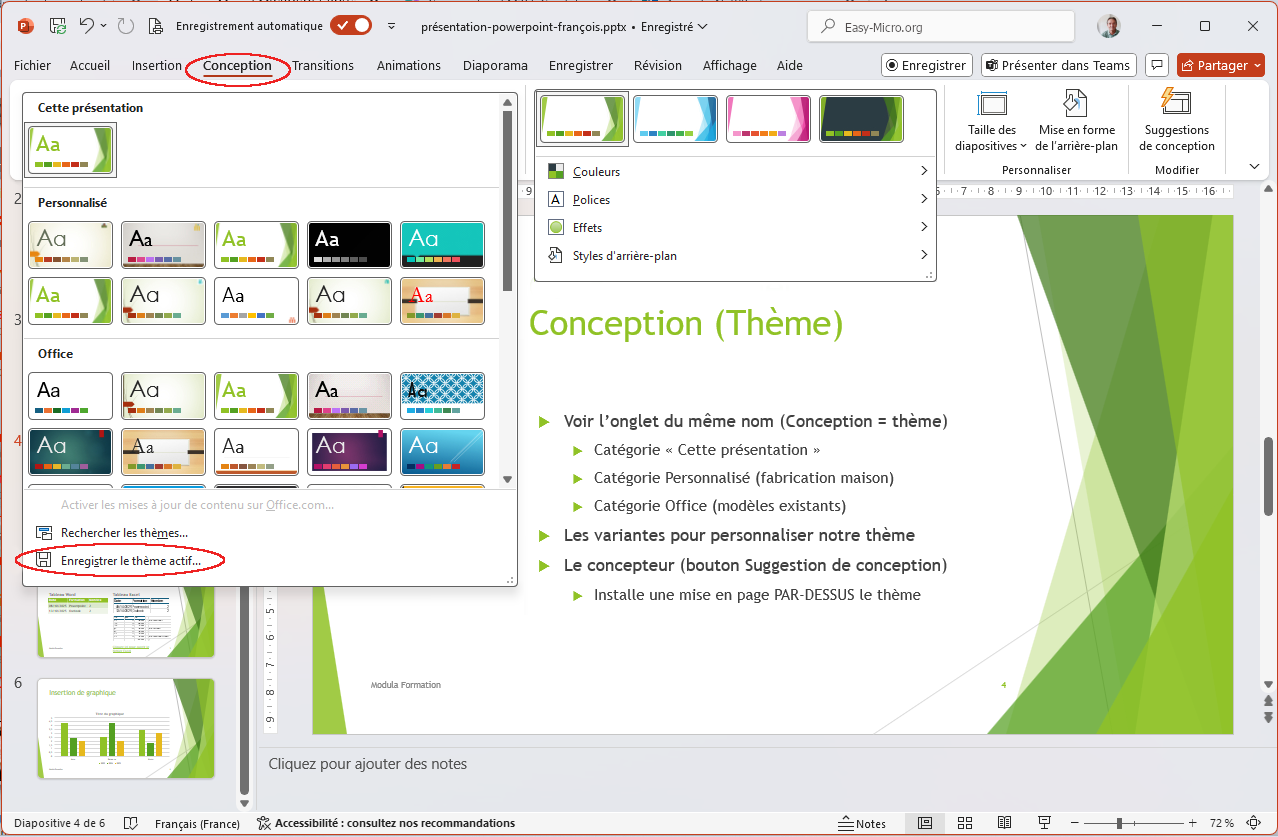Switch to reading view icon
Screen dimensions: 1278x837
click(1005, 823)
